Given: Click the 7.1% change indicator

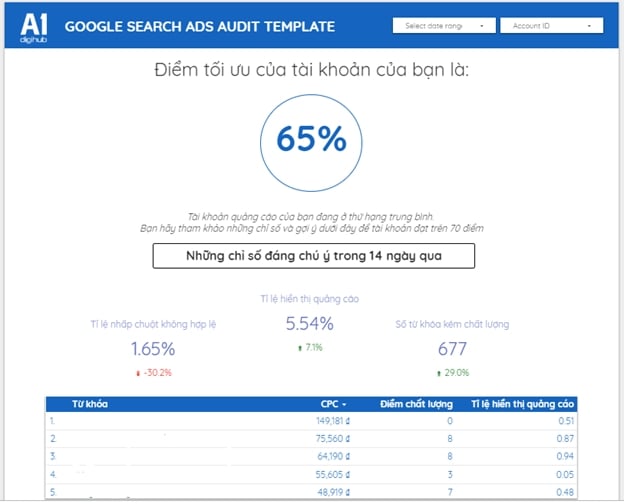Looking at the screenshot, I should (310, 348).
